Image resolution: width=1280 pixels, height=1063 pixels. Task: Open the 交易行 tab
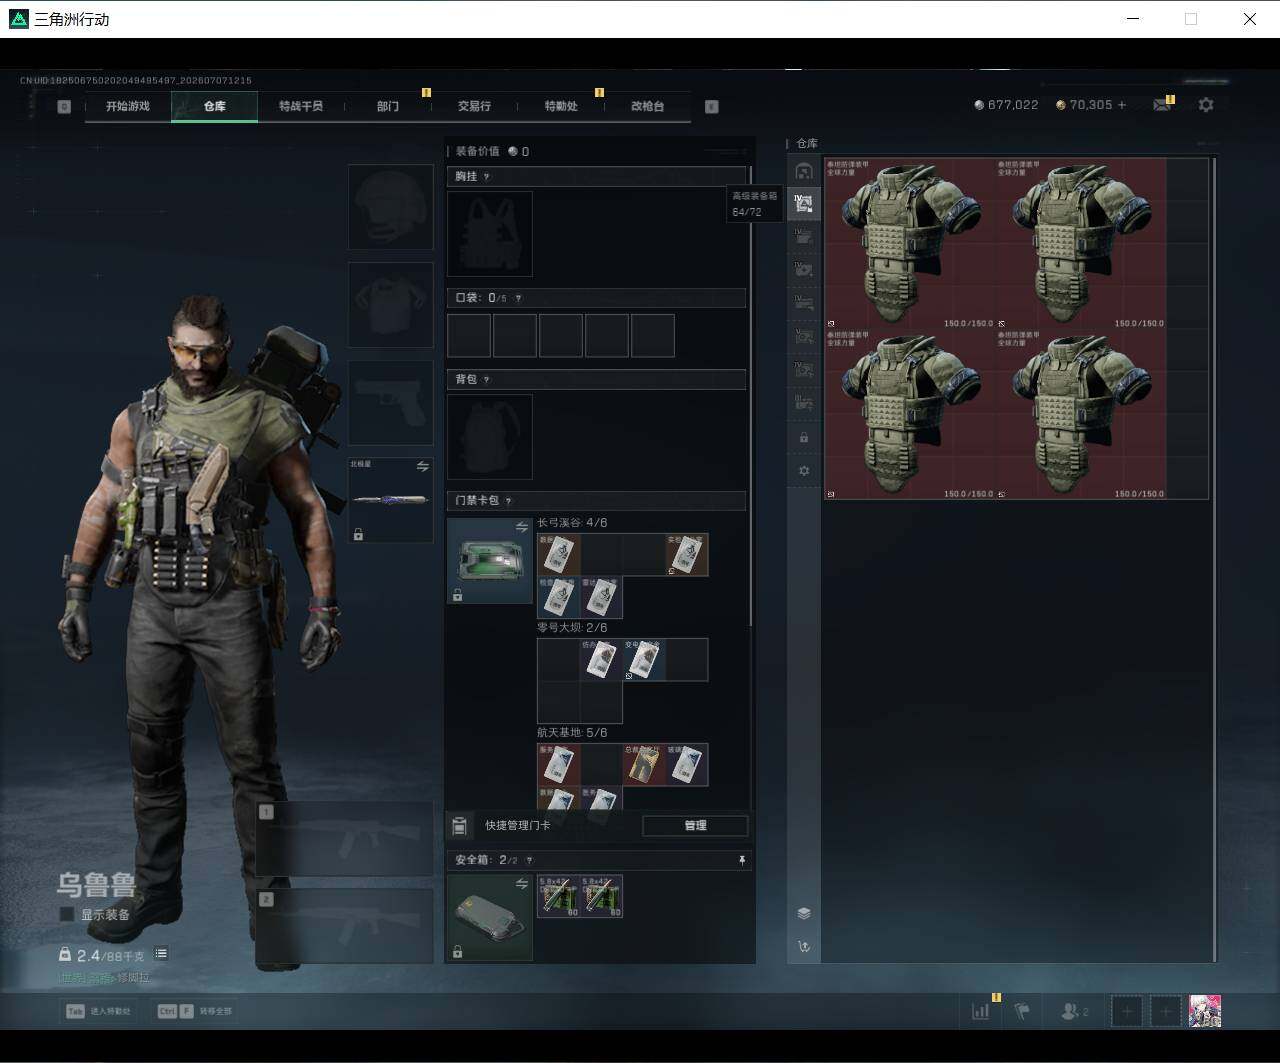coord(474,106)
